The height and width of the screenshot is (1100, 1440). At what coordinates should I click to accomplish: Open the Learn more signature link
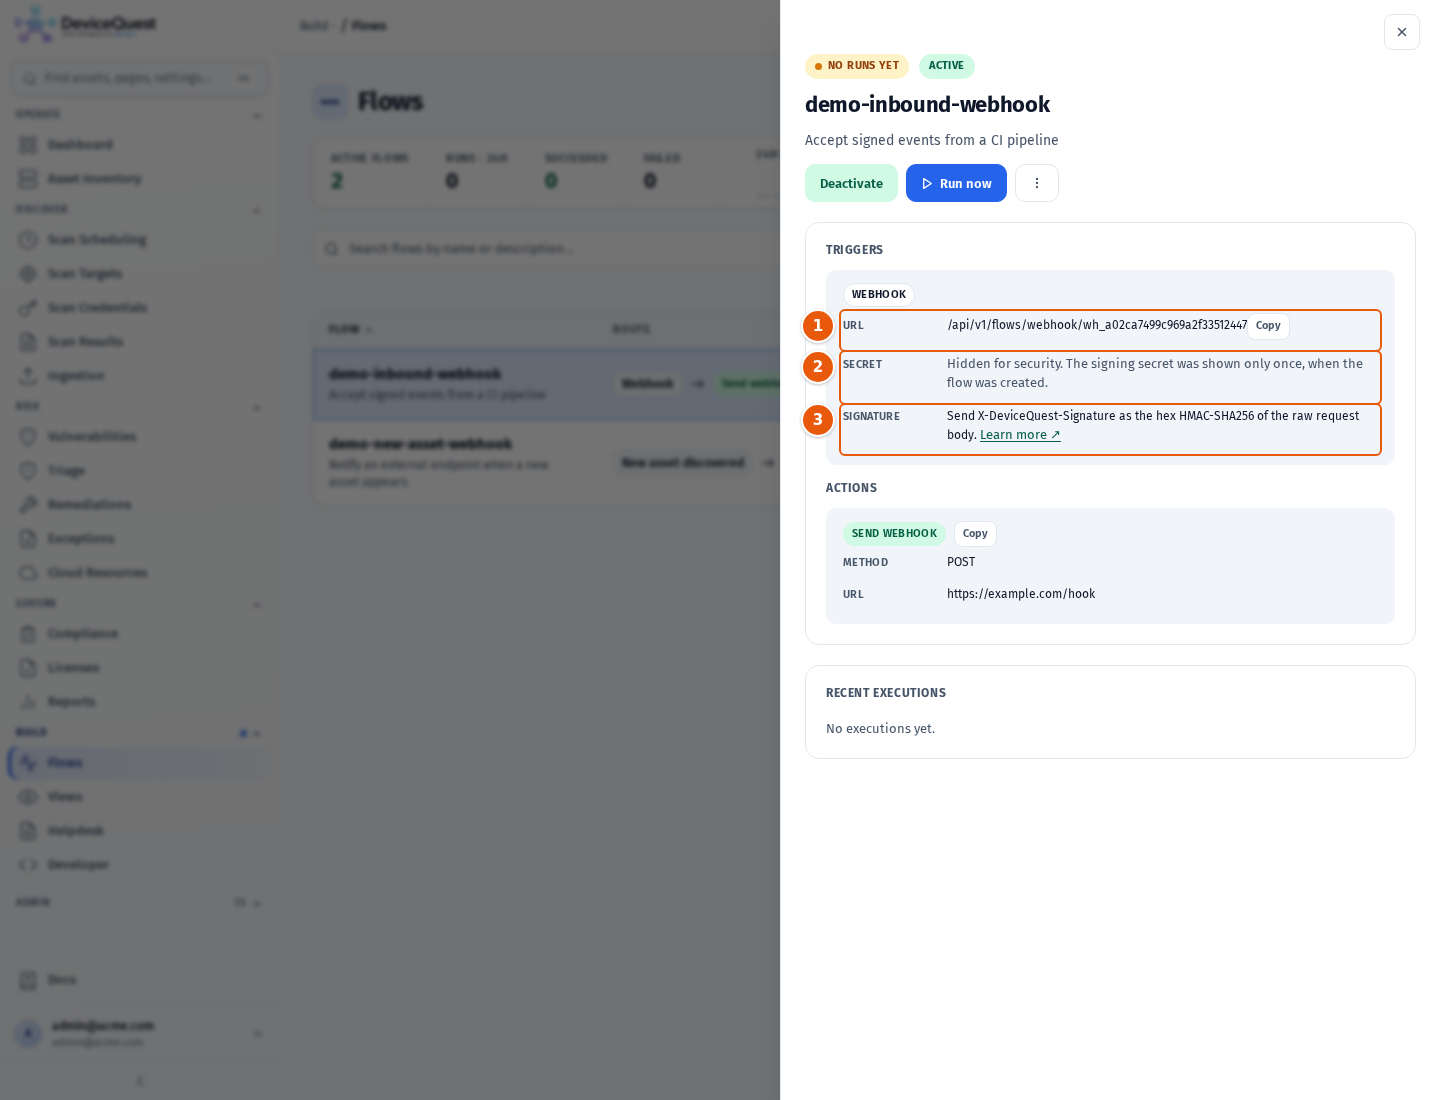tap(1020, 435)
